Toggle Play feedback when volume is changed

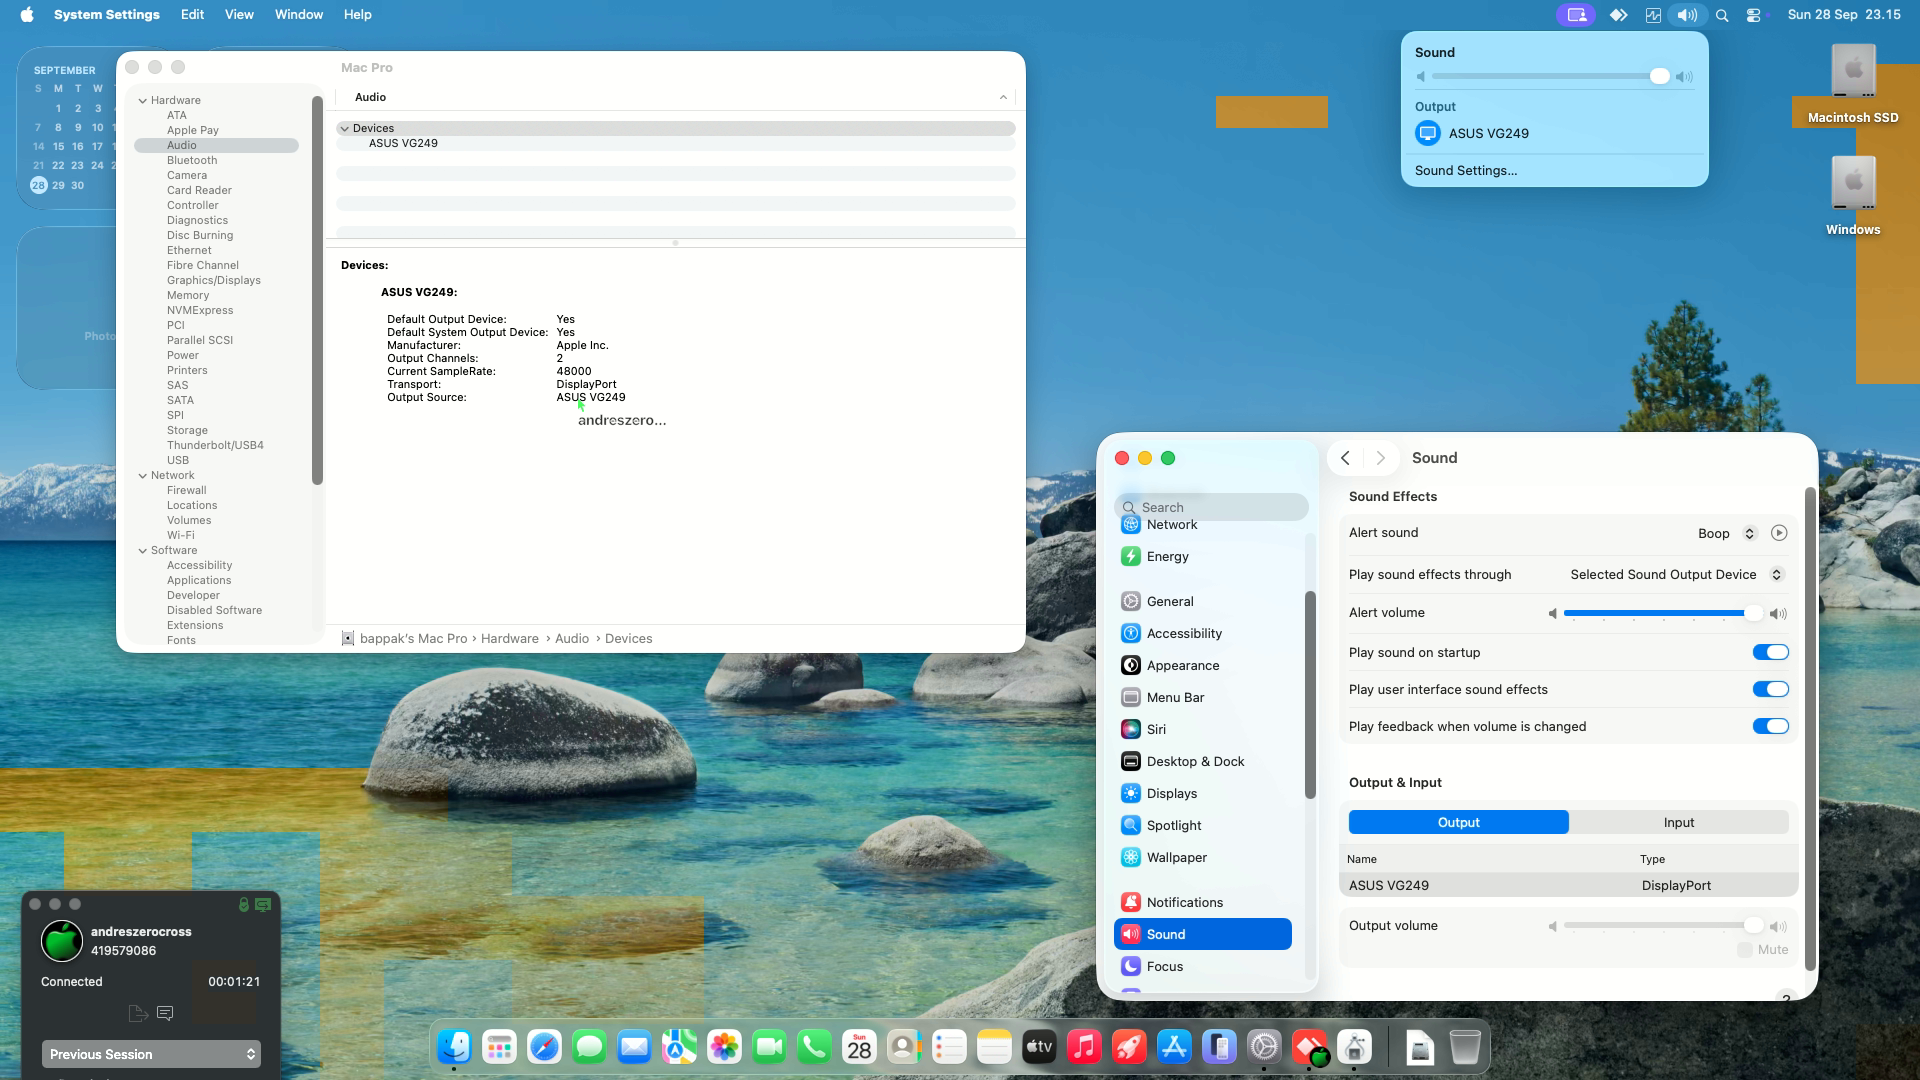click(x=1770, y=726)
